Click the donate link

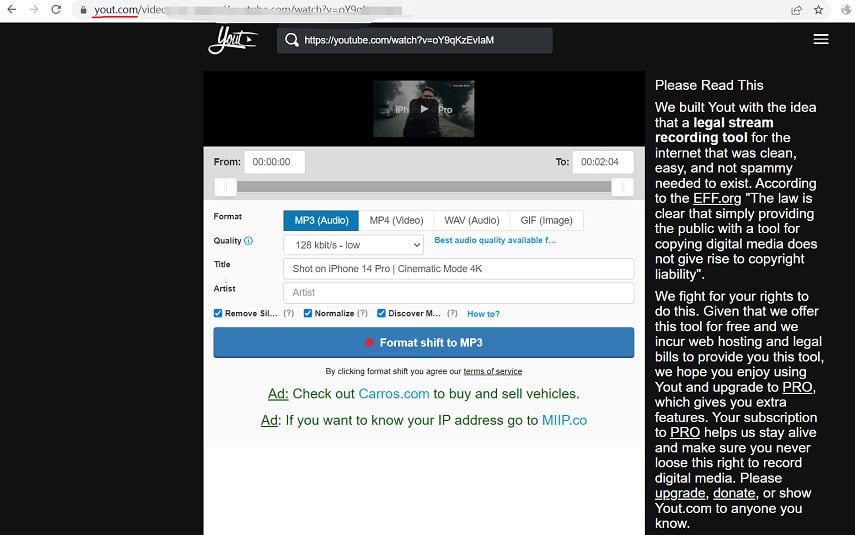click(734, 493)
